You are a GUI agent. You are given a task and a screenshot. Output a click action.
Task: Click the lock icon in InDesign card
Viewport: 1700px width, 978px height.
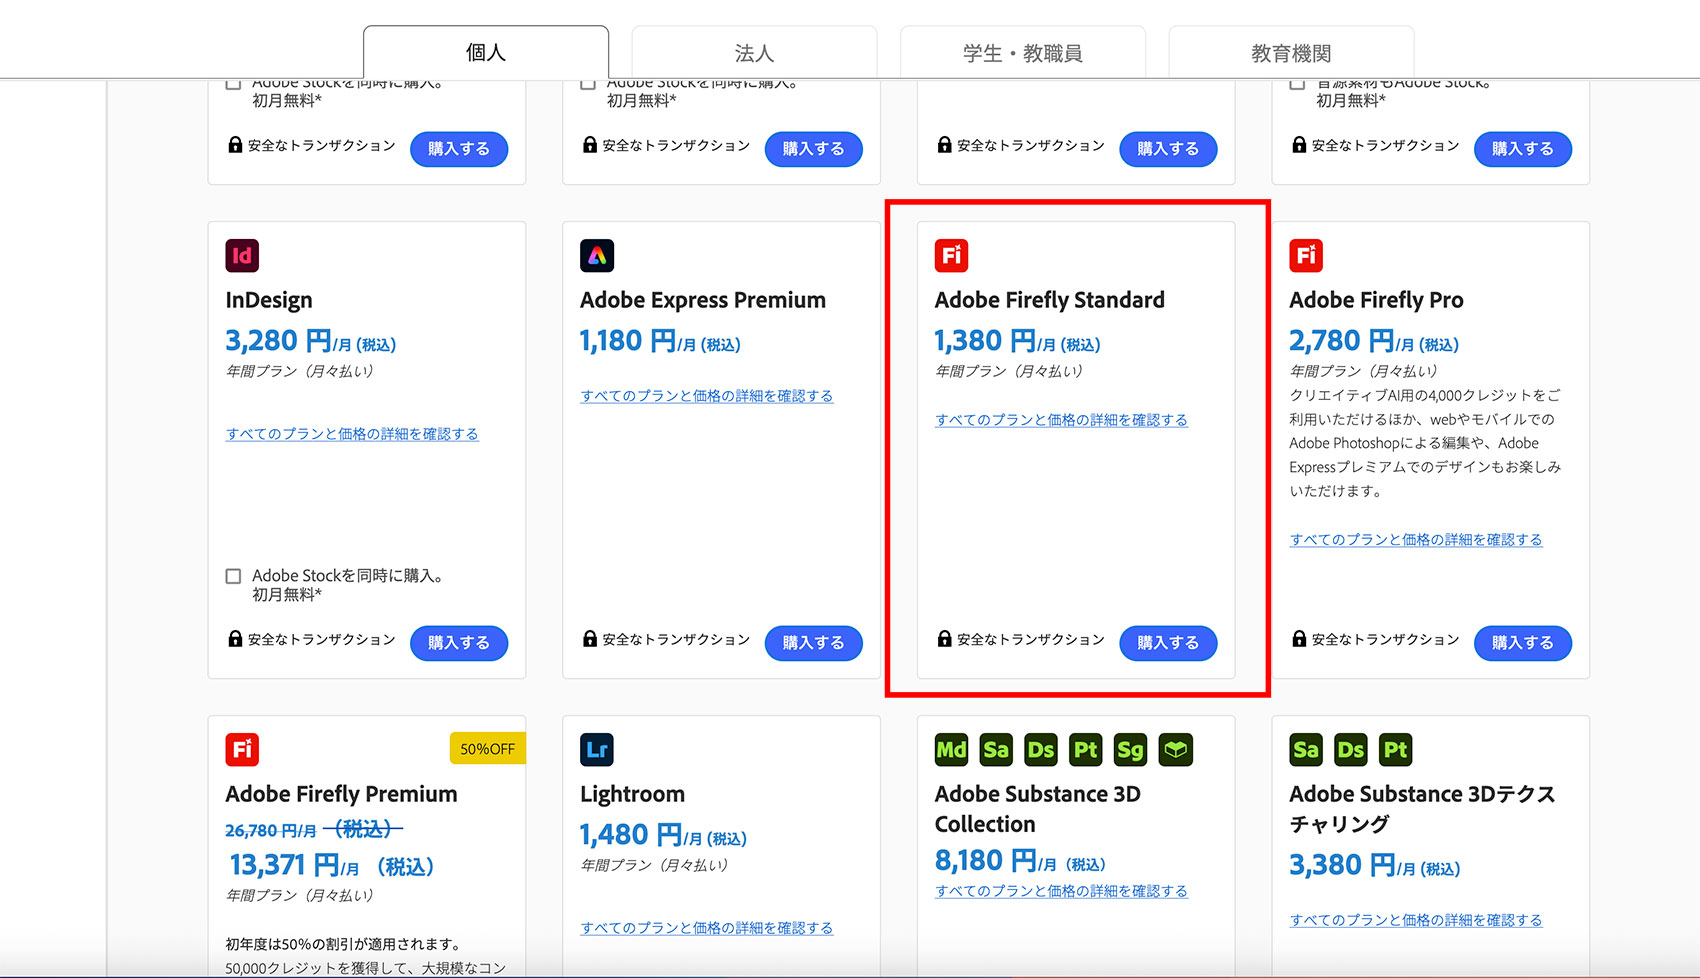(x=235, y=638)
